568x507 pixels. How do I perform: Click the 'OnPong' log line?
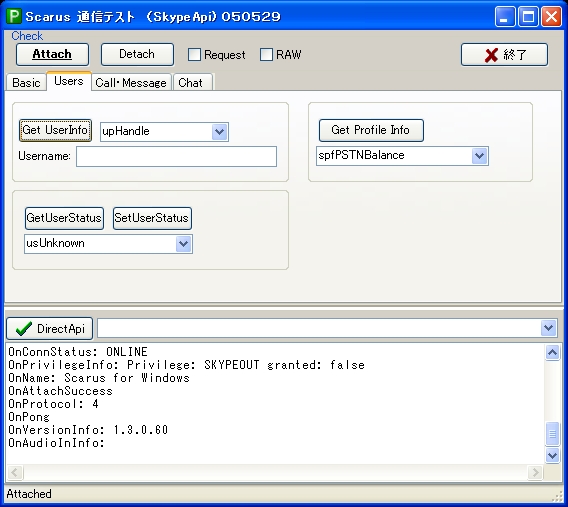pos(29,417)
